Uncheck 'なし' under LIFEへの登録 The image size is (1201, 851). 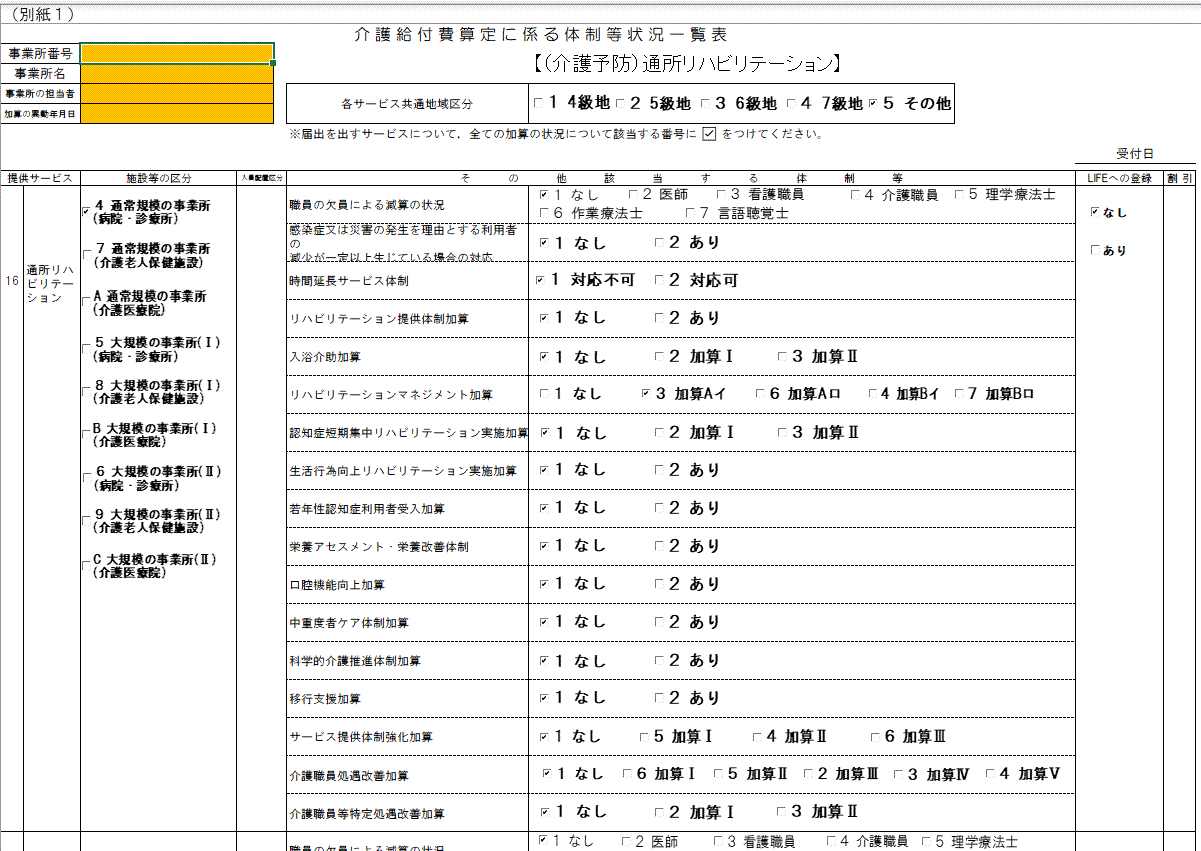[1095, 212]
